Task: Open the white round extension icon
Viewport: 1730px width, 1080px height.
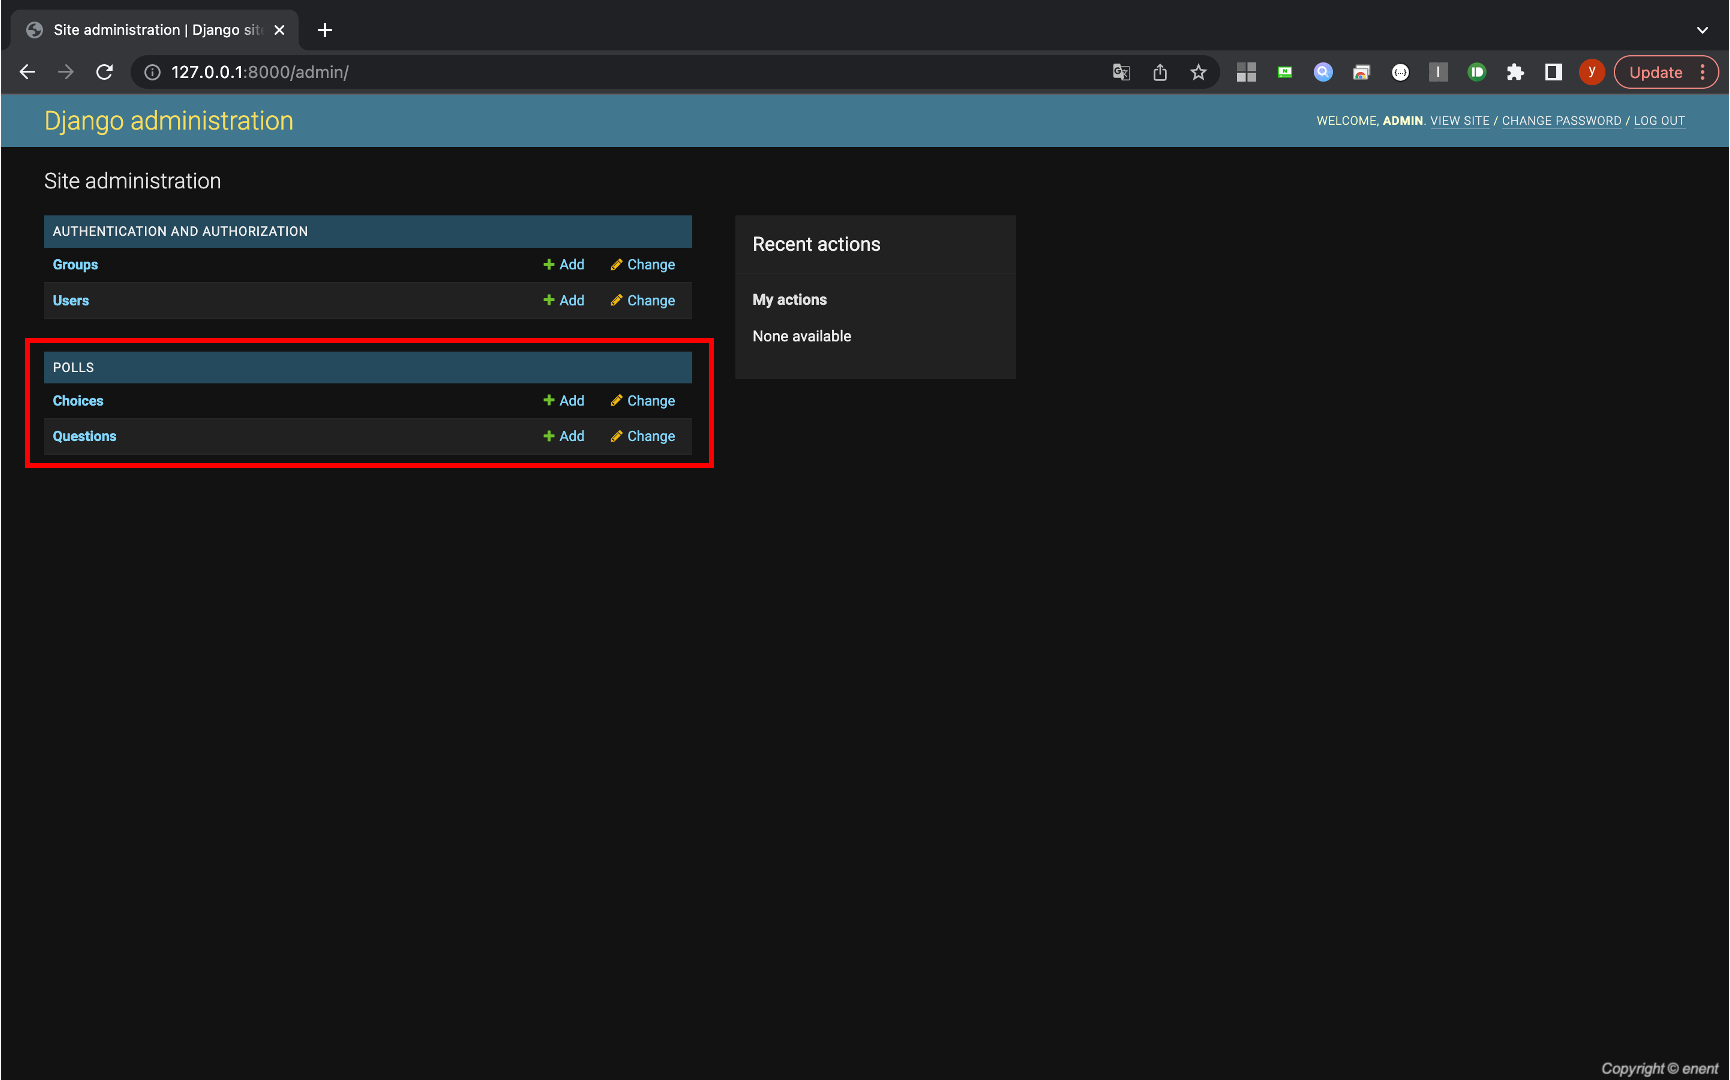Action: [x=1400, y=72]
